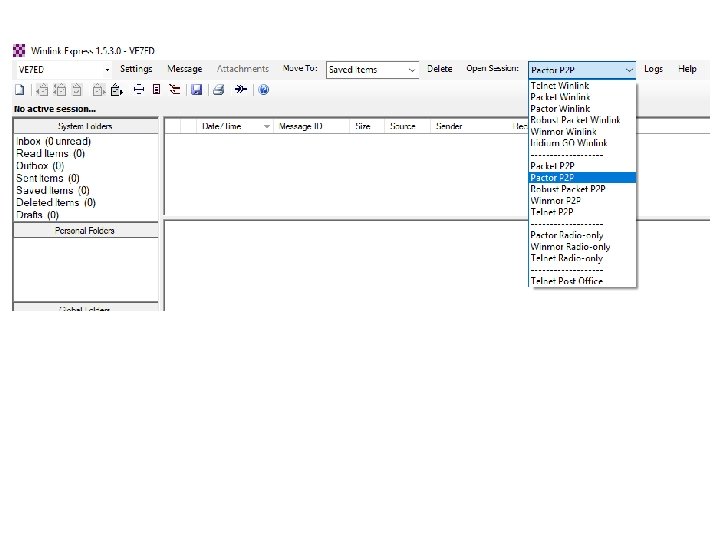
Task: Open the Read Items folder
Action: click(x=51, y=153)
